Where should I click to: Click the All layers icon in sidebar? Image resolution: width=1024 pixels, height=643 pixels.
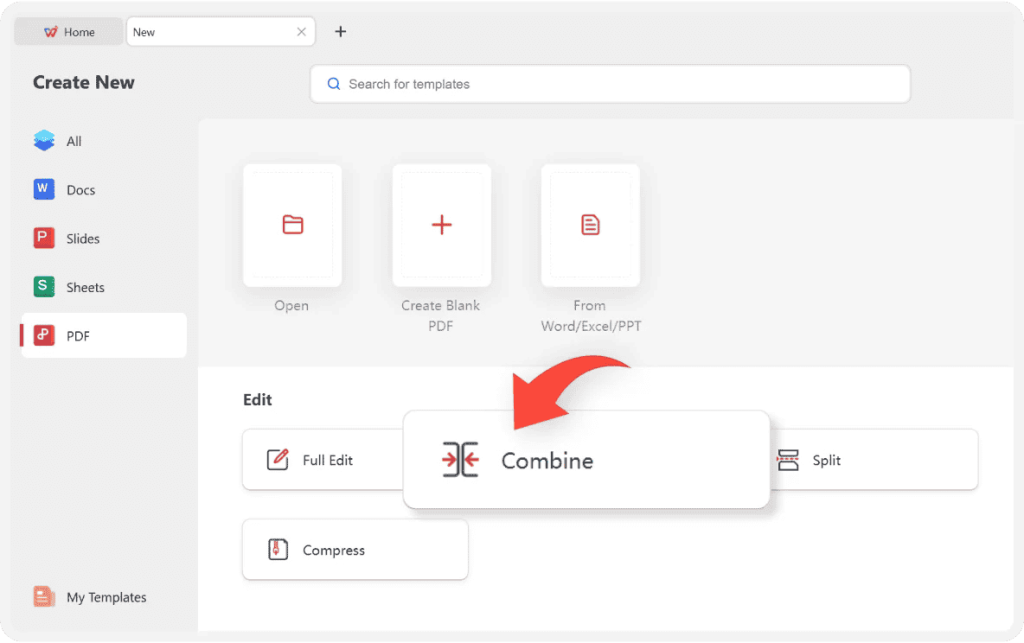pyautogui.click(x=44, y=140)
